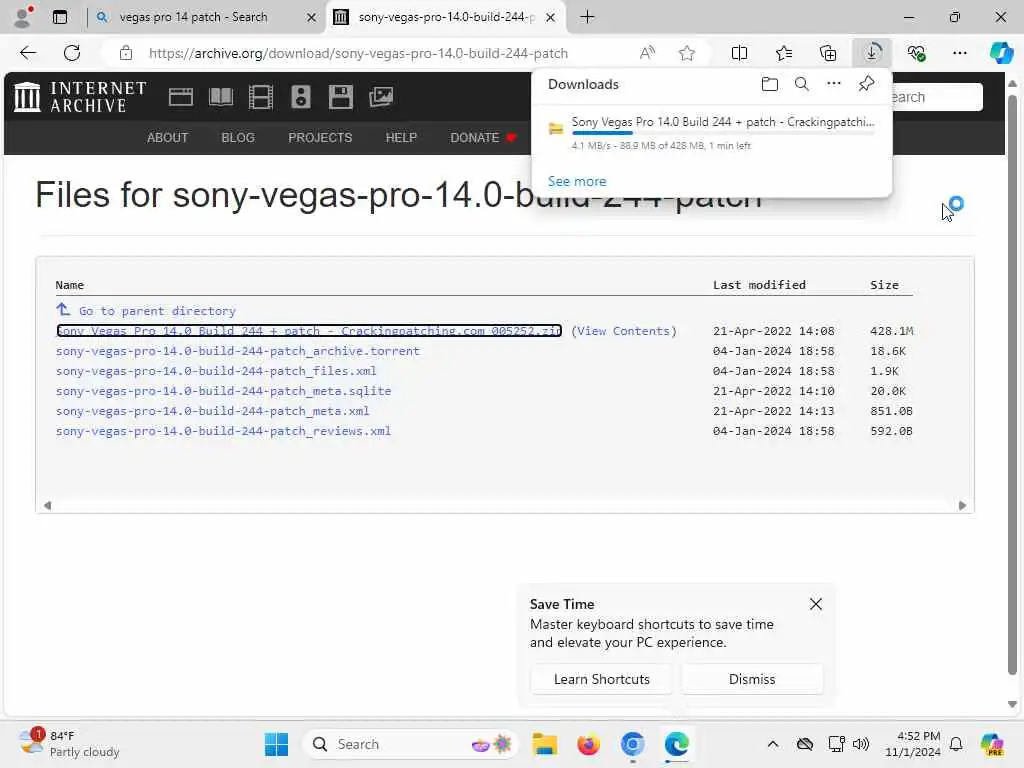Open Browser essentials heart icon
Image resolution: width=1024 pixels, height=768 pixels.
916,53
